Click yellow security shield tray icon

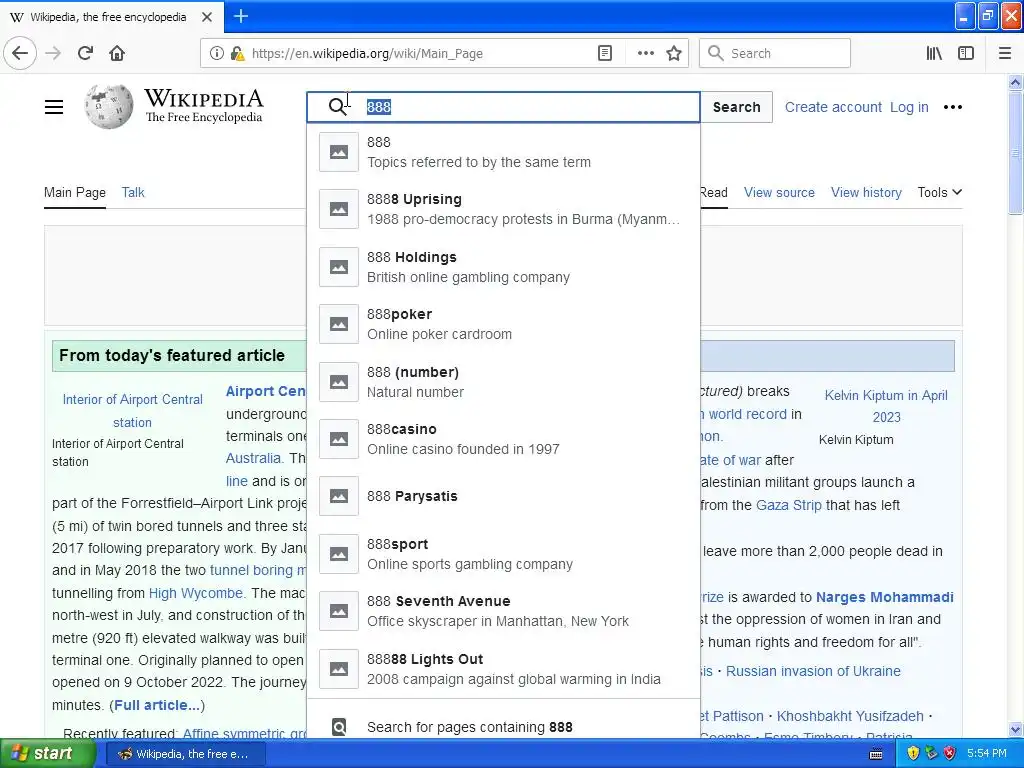913,754
